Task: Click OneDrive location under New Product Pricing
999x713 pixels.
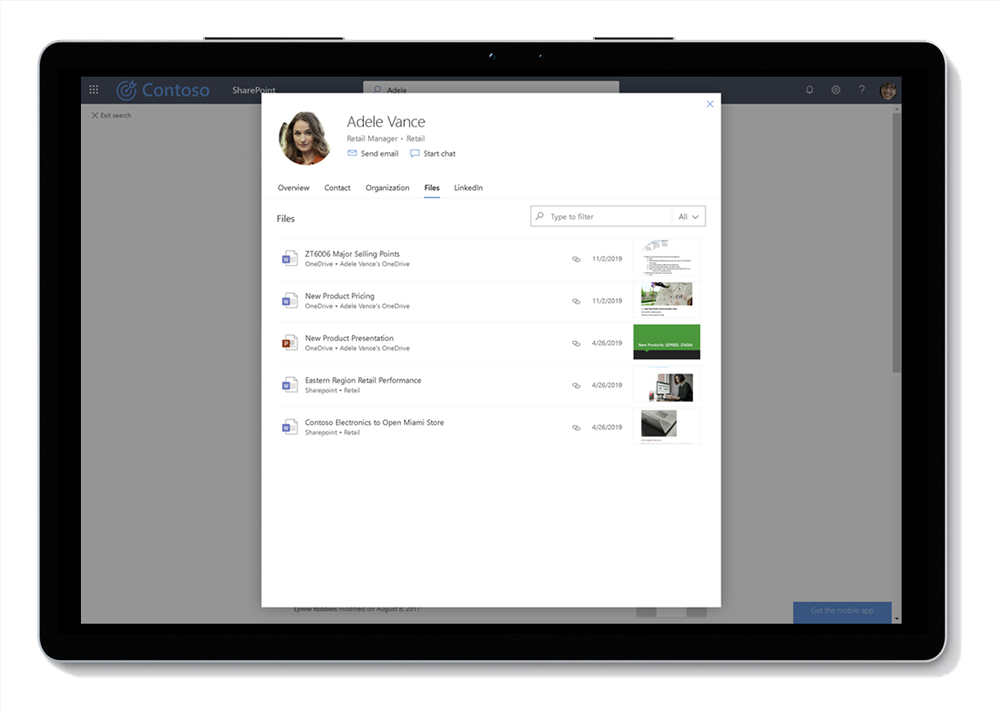Action: click(357, 306)
